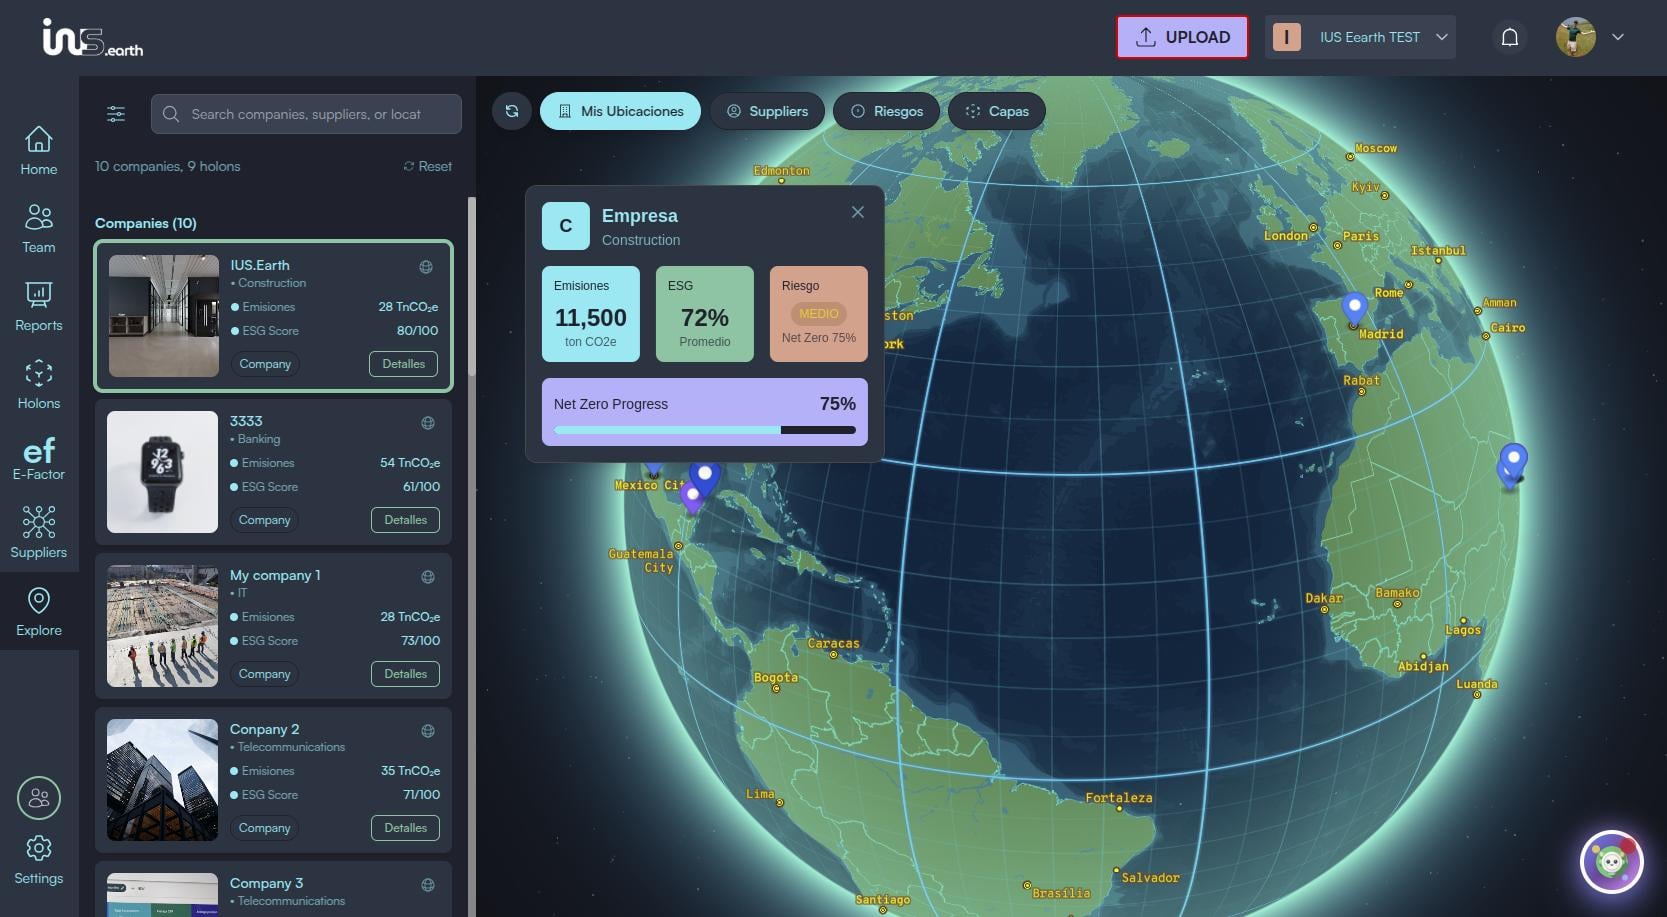1667x917 pixels.
Task: Toggle the Riesgos map filter
Action: pyautogui.click(x=886, y=111)
